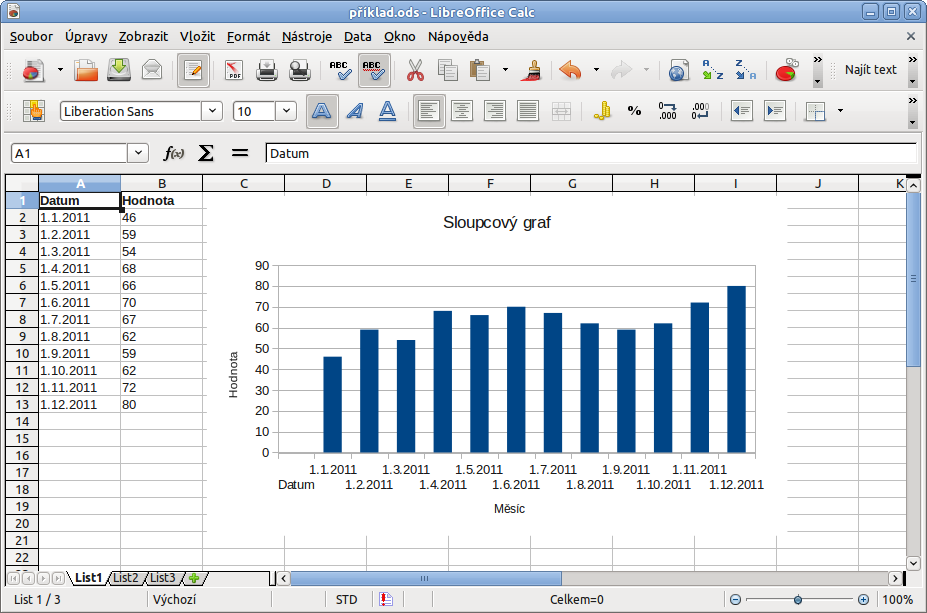927x613 pixels.
Task: Sort descending with the Z-A icon
Action: (x=746, y=70)
